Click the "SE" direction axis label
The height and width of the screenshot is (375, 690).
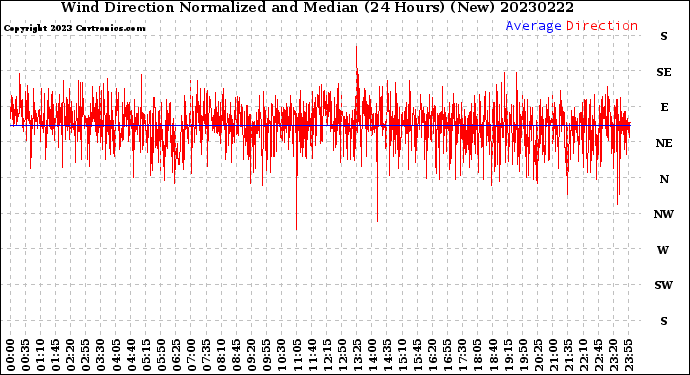pyautogui.click(x=664, y=72)
